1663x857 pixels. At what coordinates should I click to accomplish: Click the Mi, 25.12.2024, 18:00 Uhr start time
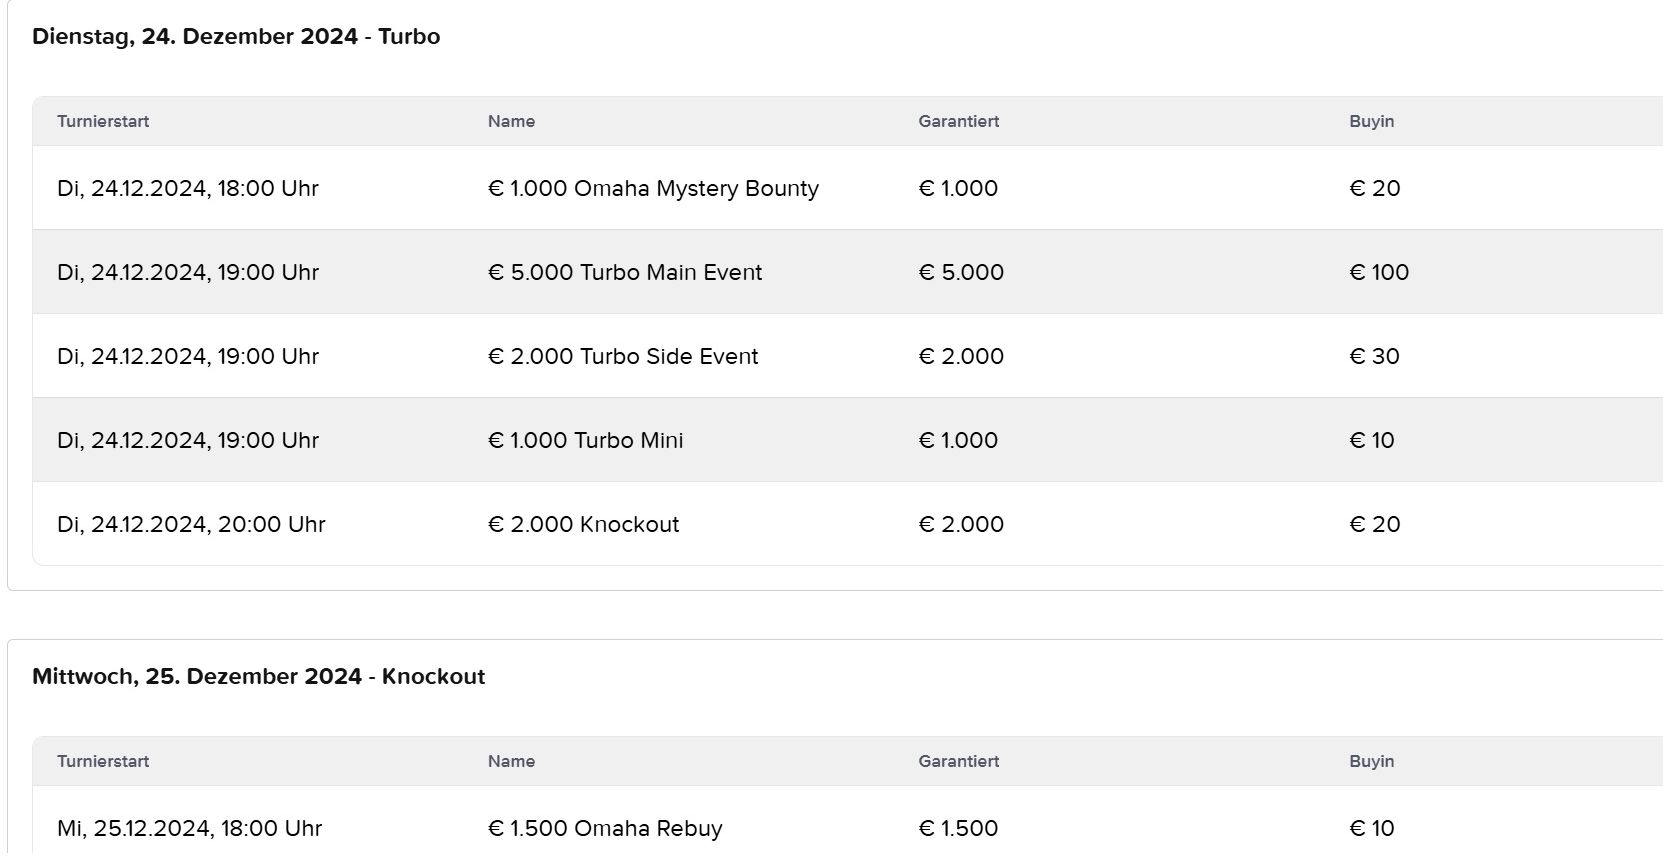pyautogui.click(x=189, y=828)
